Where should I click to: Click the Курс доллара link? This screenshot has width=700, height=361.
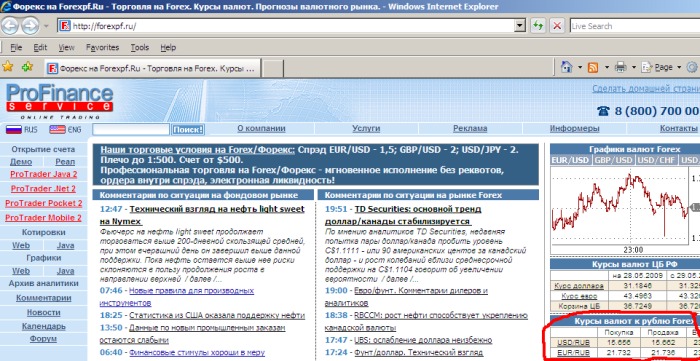click(x=579, y=286)
